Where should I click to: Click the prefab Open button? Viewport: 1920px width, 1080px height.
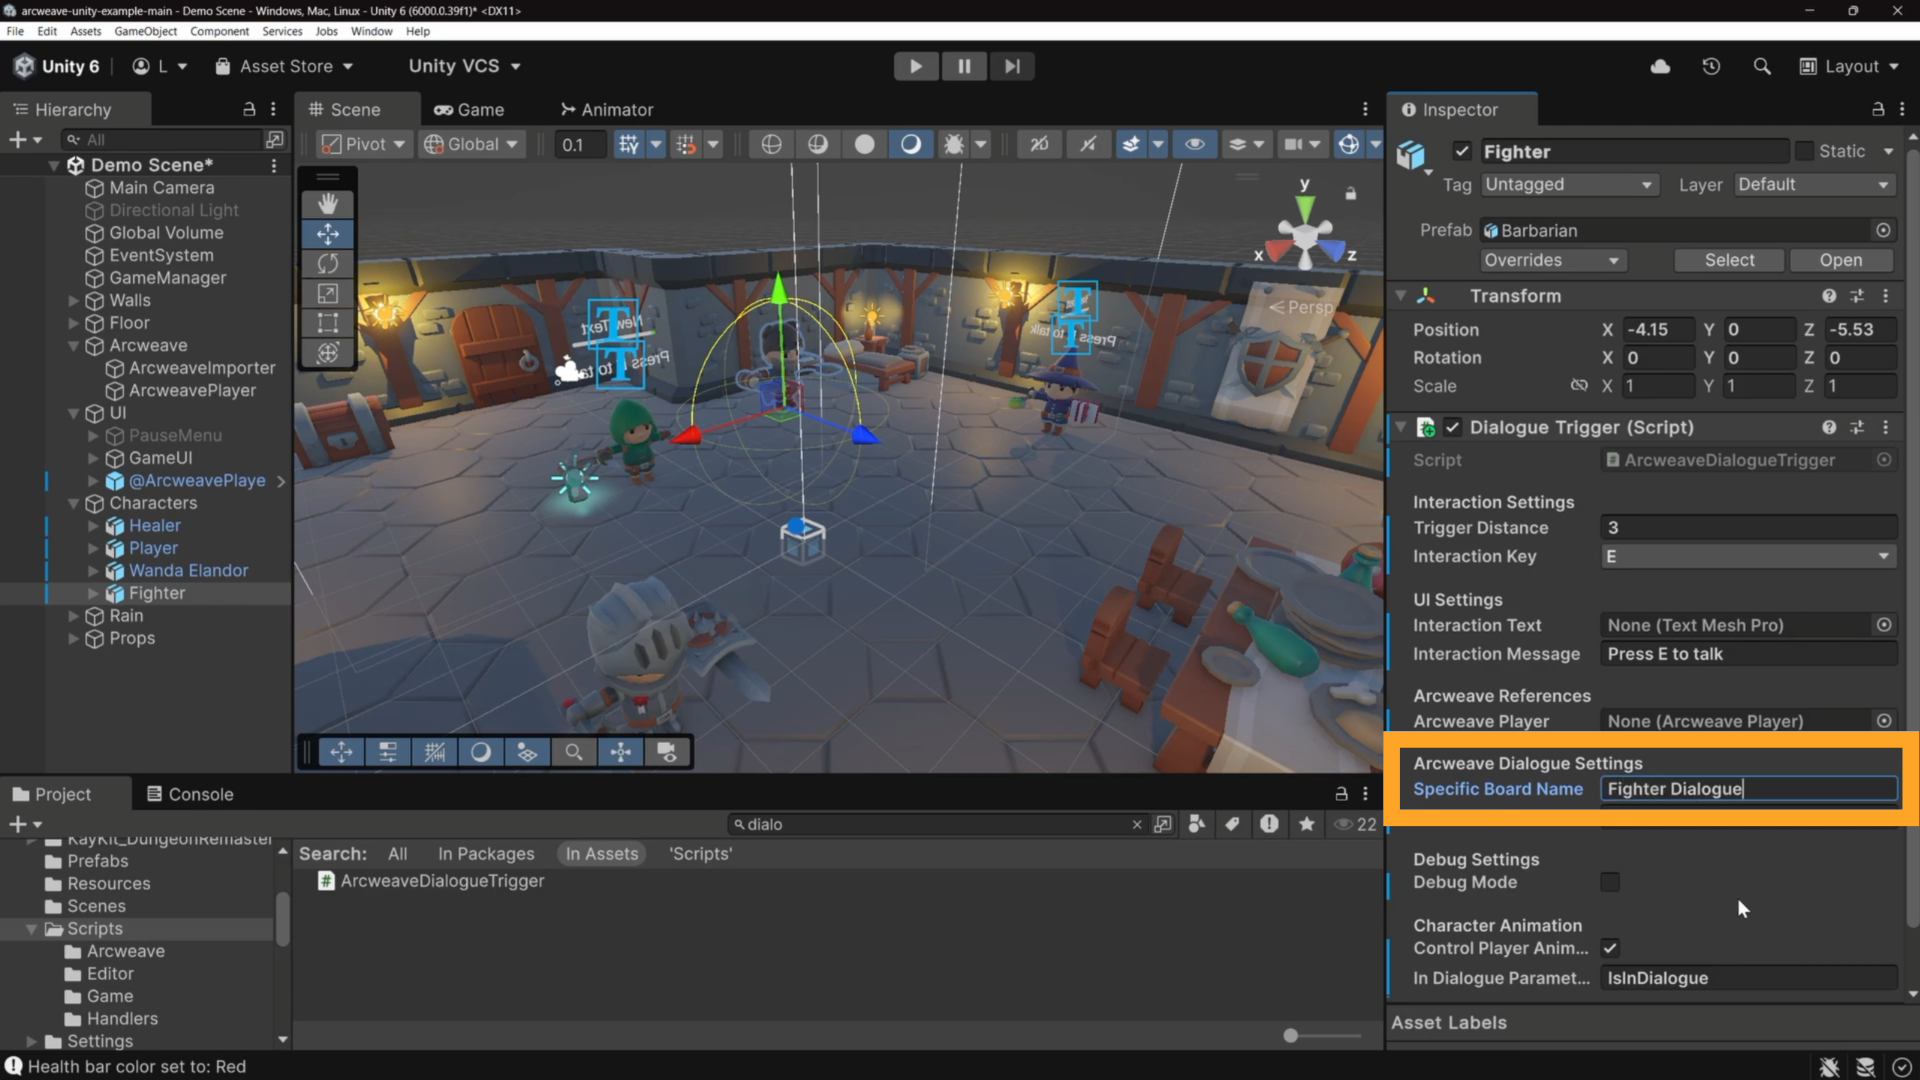point(1840,260)
